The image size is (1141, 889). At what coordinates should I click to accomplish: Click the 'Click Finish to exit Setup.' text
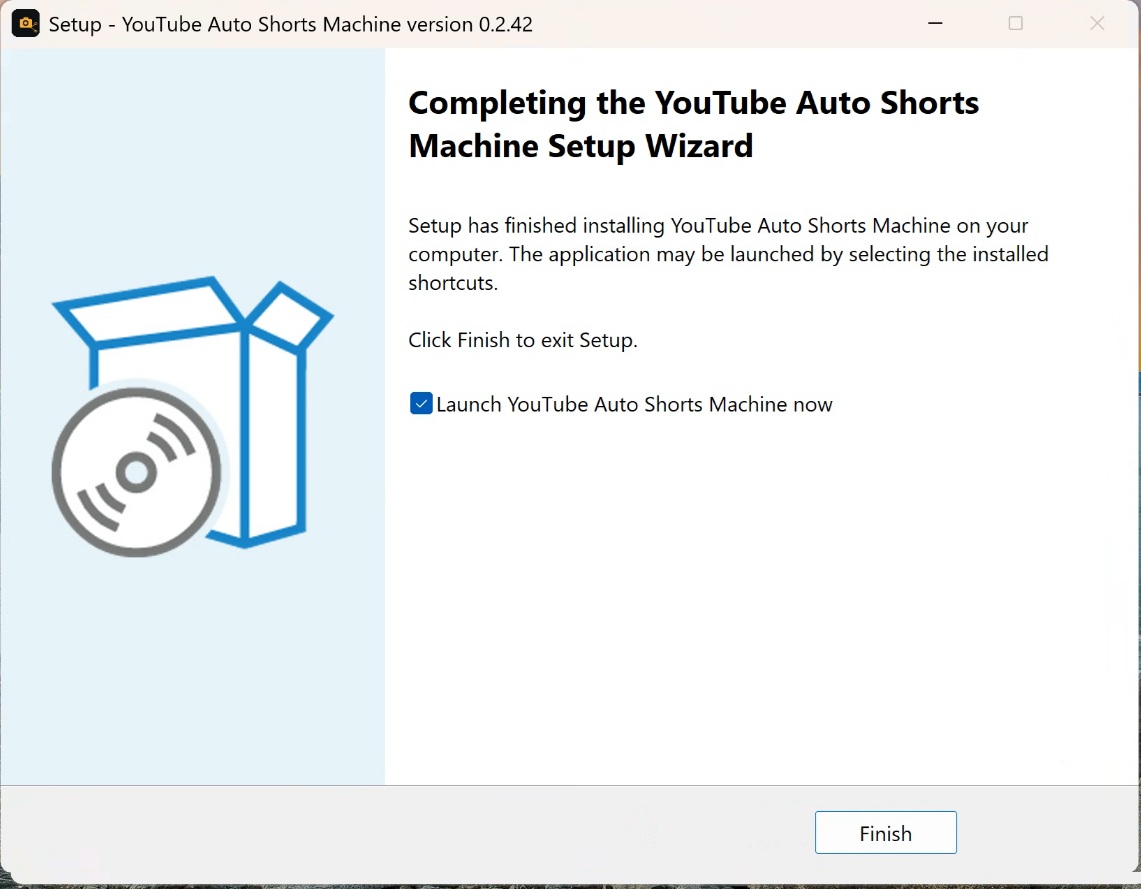tap(522, 340)
